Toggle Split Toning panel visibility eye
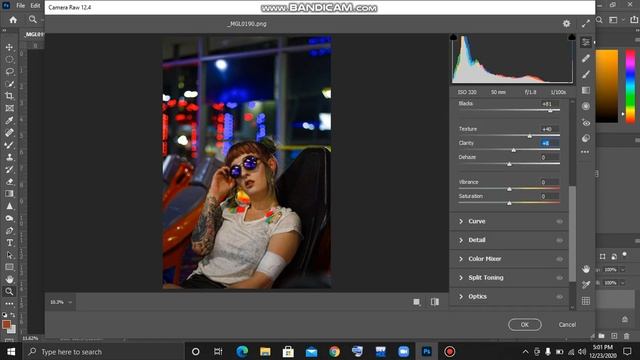This screenshot has width=640, height=360. pyautogui.click(x=560, y=278)
